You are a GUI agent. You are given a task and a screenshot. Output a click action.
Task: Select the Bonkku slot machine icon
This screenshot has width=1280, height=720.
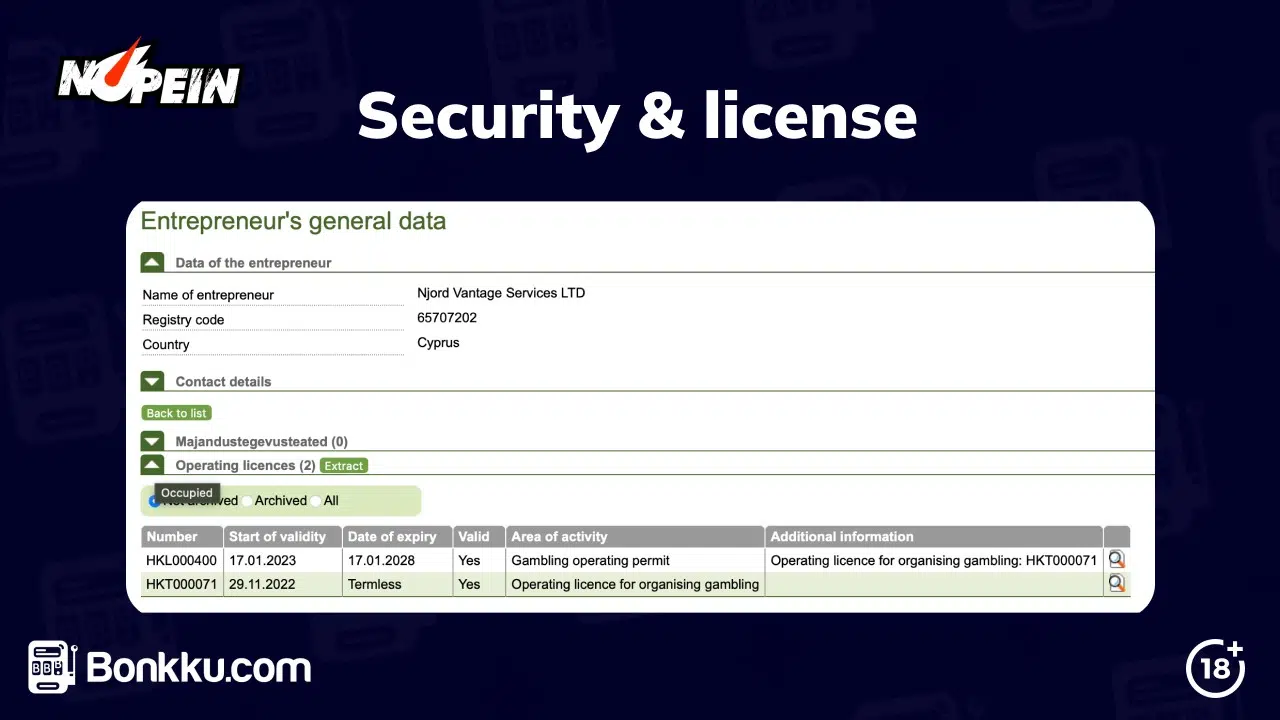coord(47,667)
